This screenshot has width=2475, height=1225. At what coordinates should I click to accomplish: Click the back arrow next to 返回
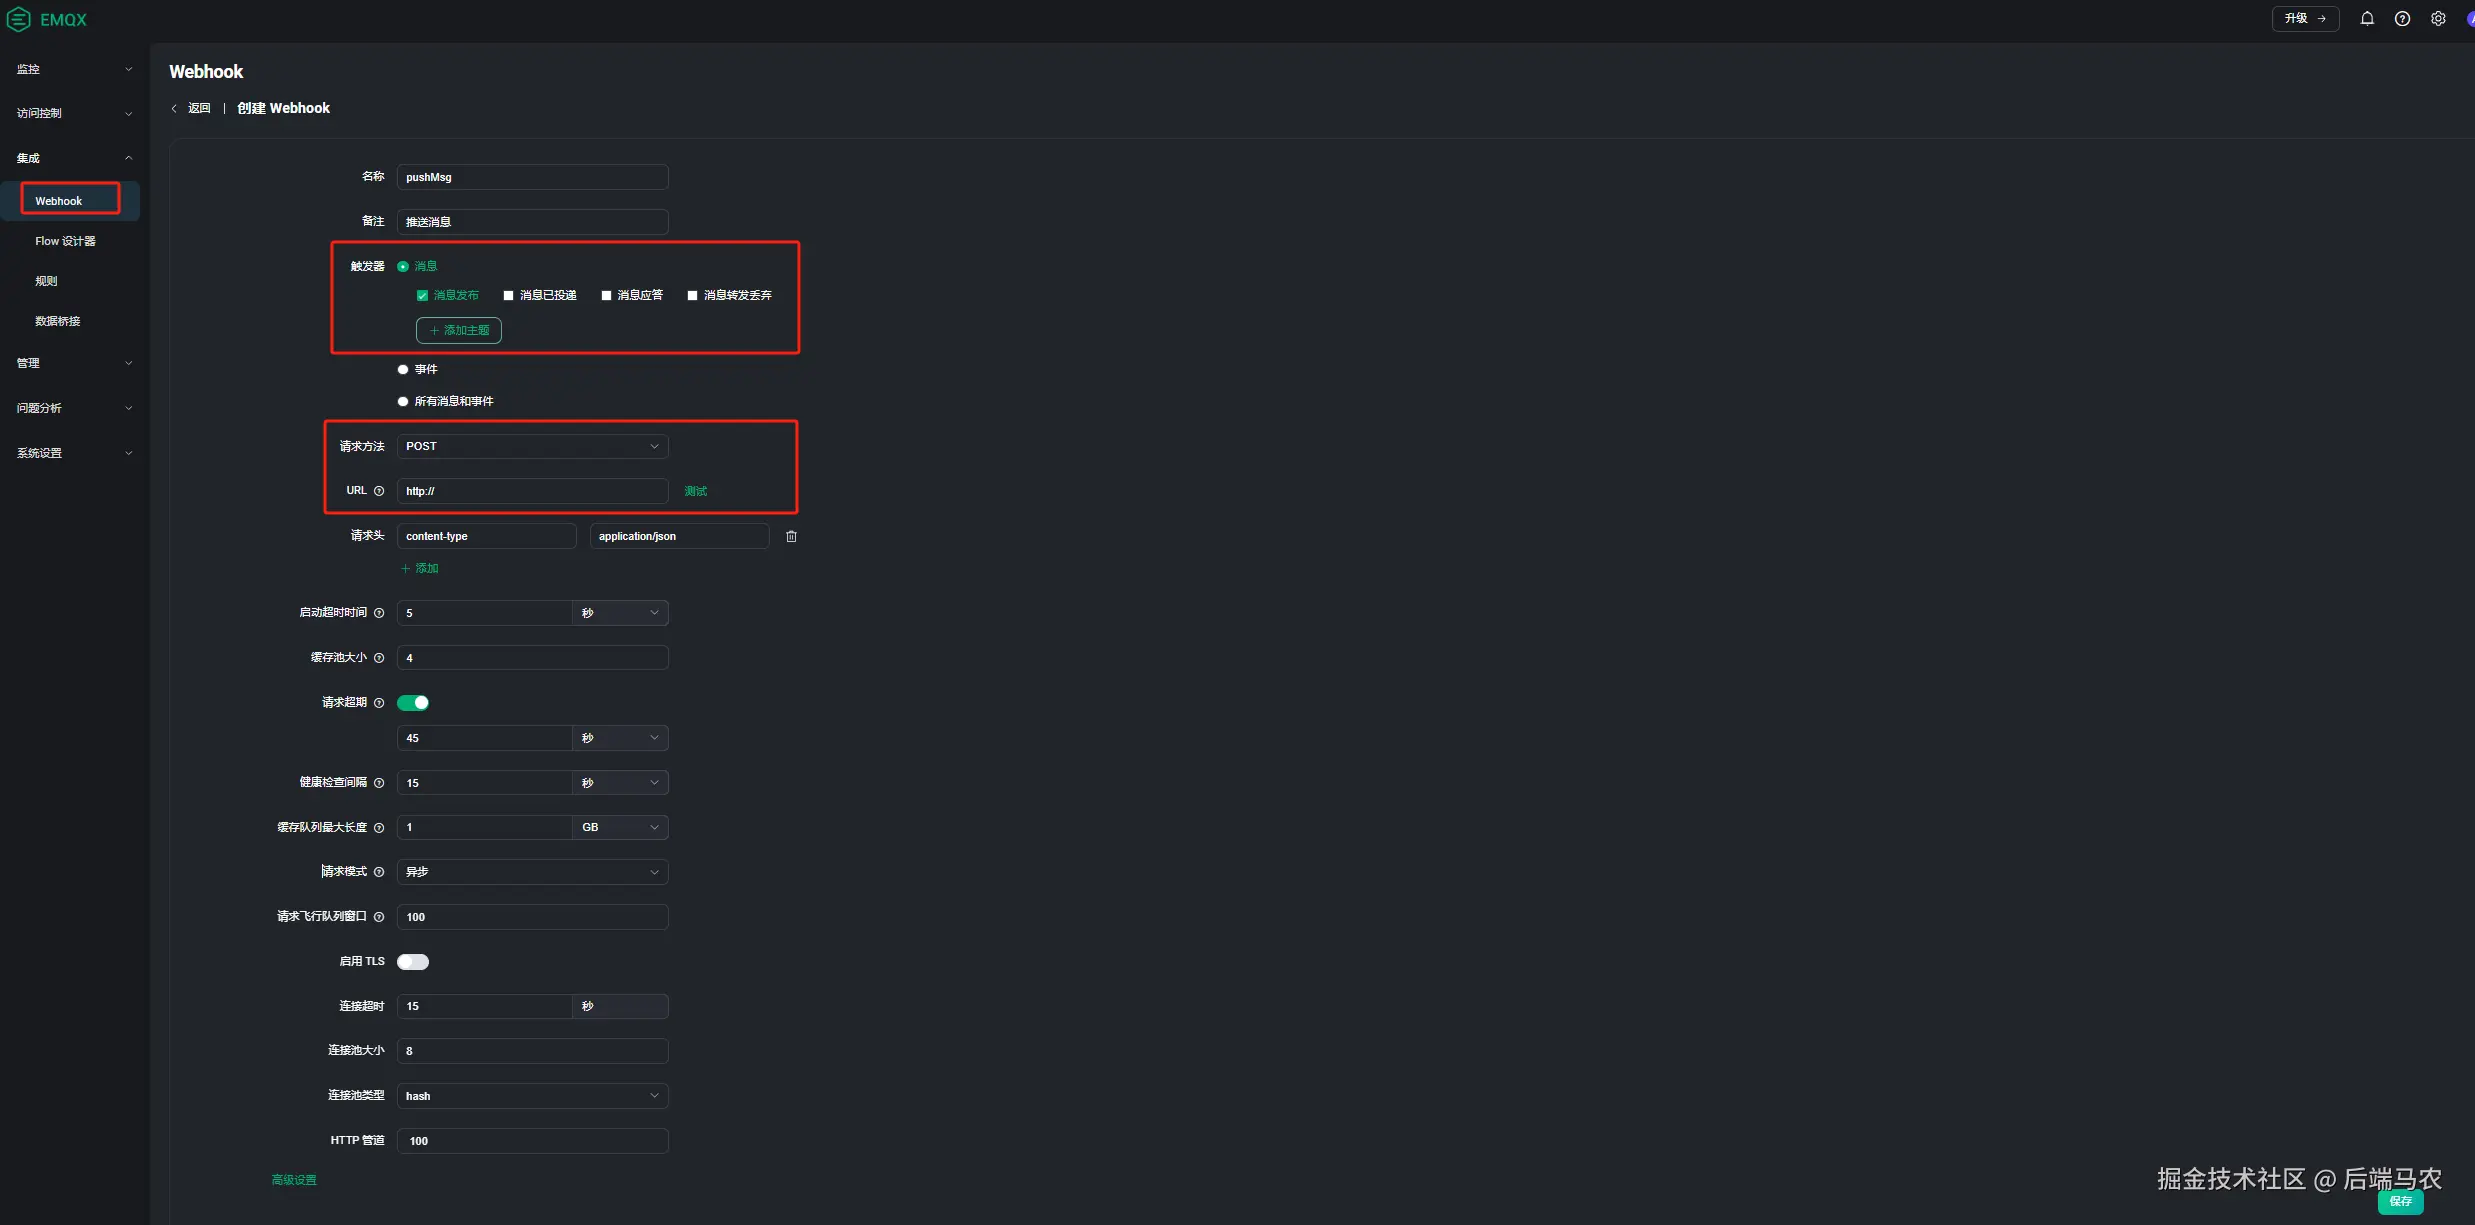coord(175,108)
